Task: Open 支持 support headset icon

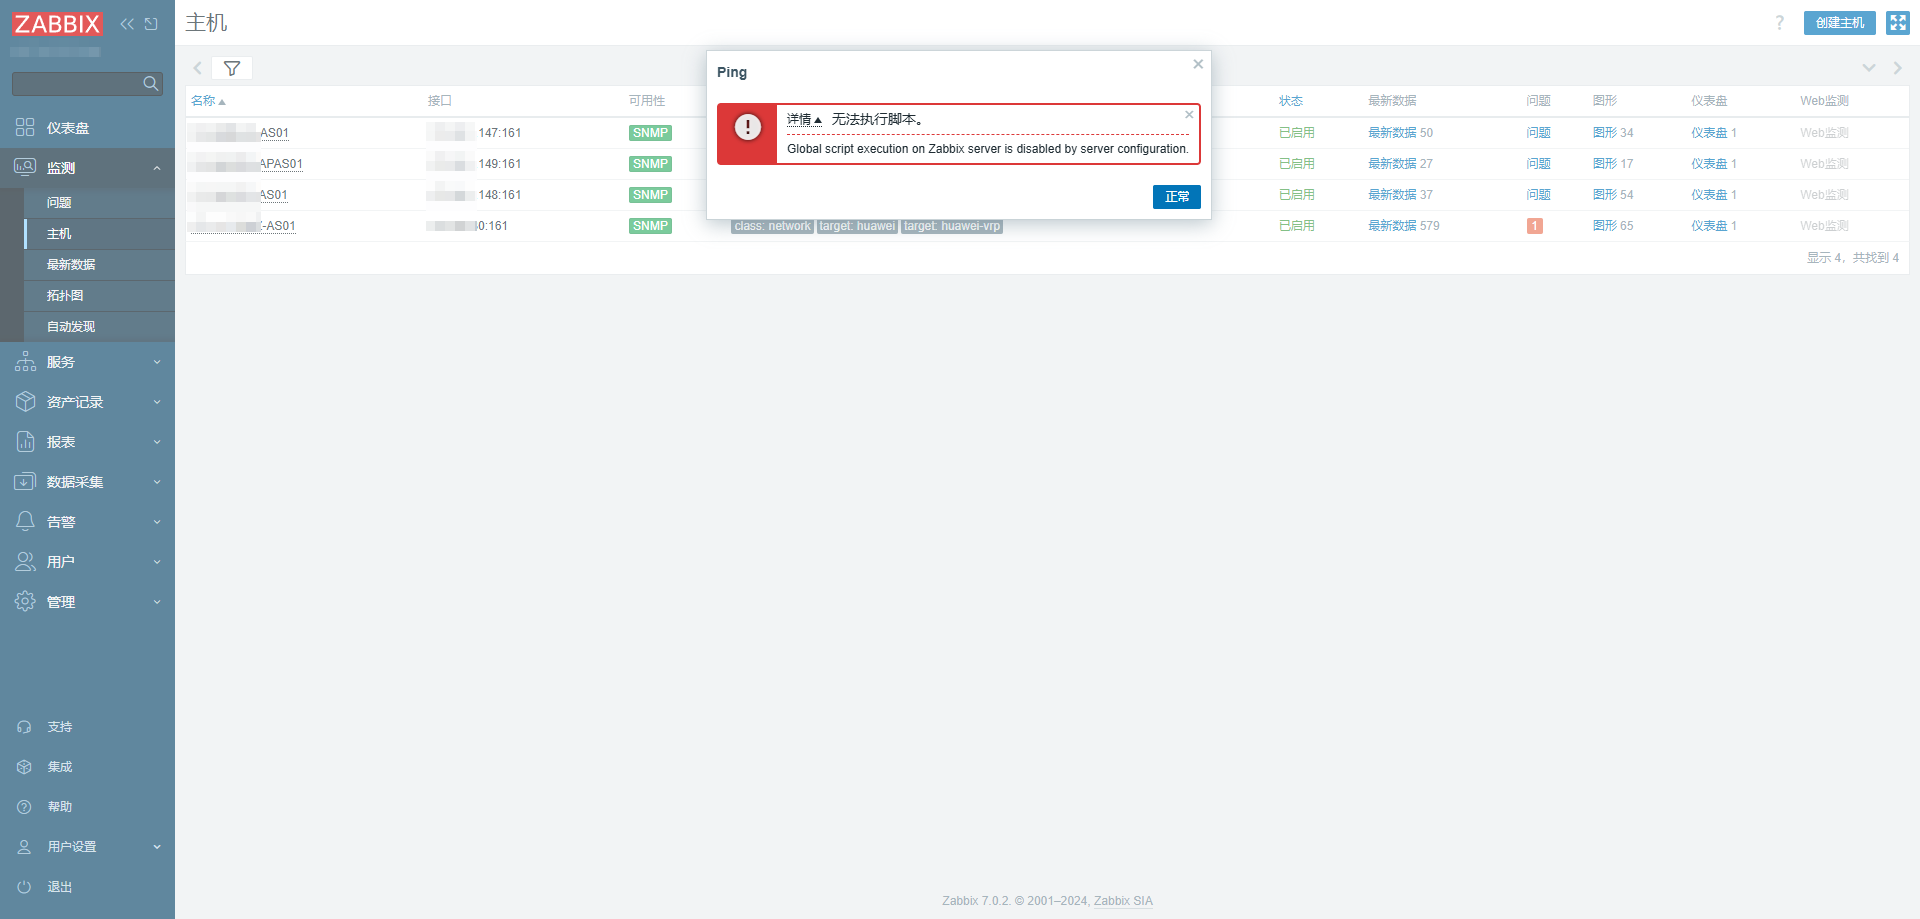Action: 25,727
